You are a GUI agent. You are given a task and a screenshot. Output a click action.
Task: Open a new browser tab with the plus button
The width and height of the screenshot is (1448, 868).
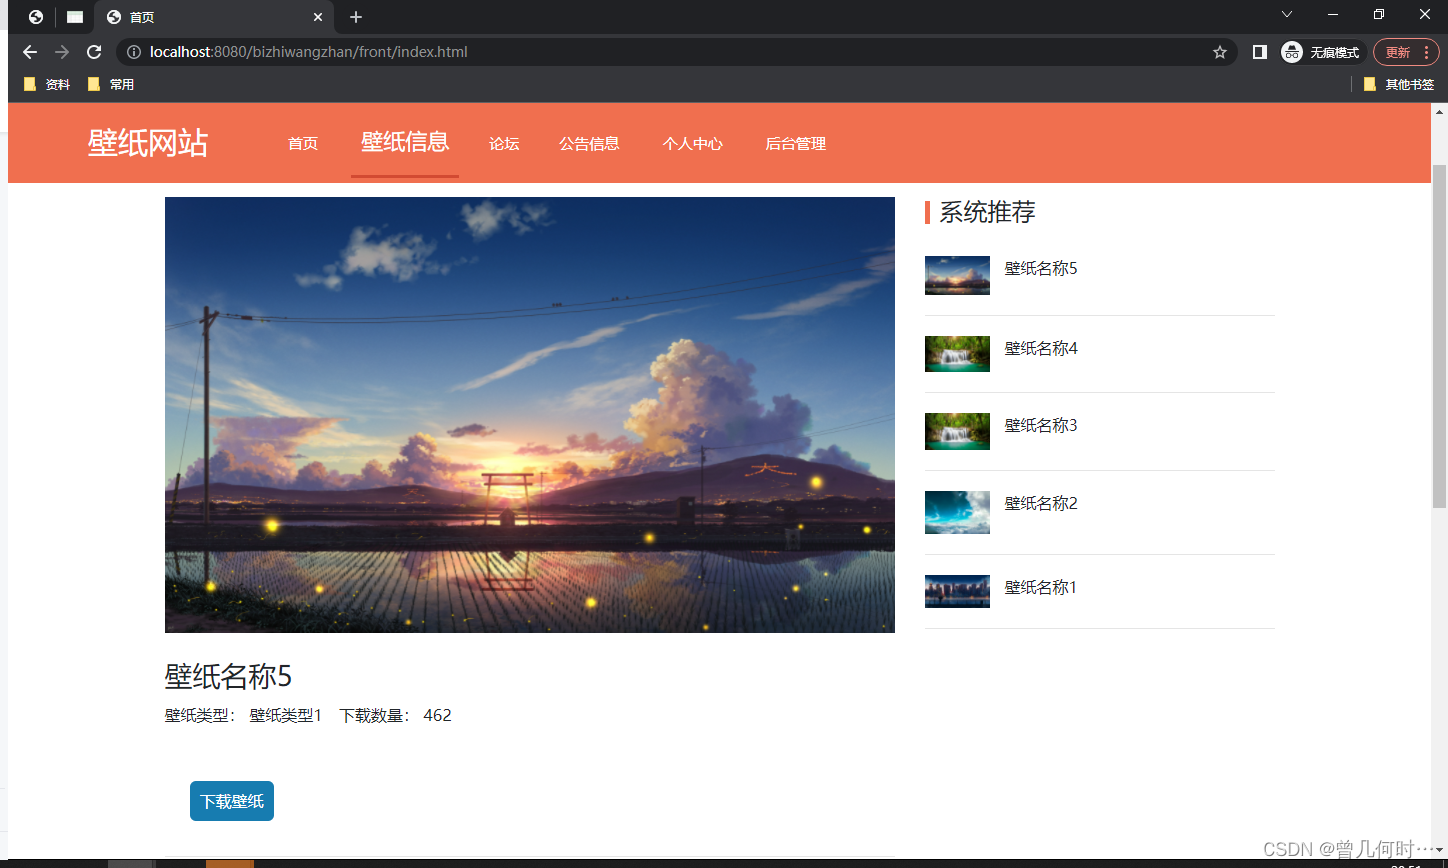355,16
